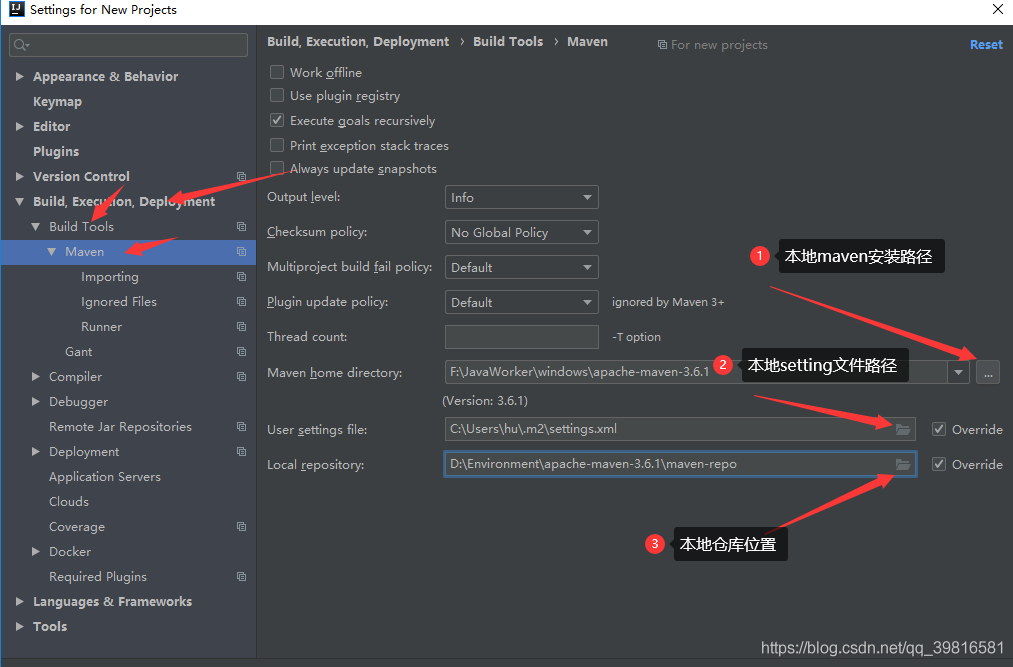
Task: Open Multiproject build fail policy dropdown
Action: (521, 267)
